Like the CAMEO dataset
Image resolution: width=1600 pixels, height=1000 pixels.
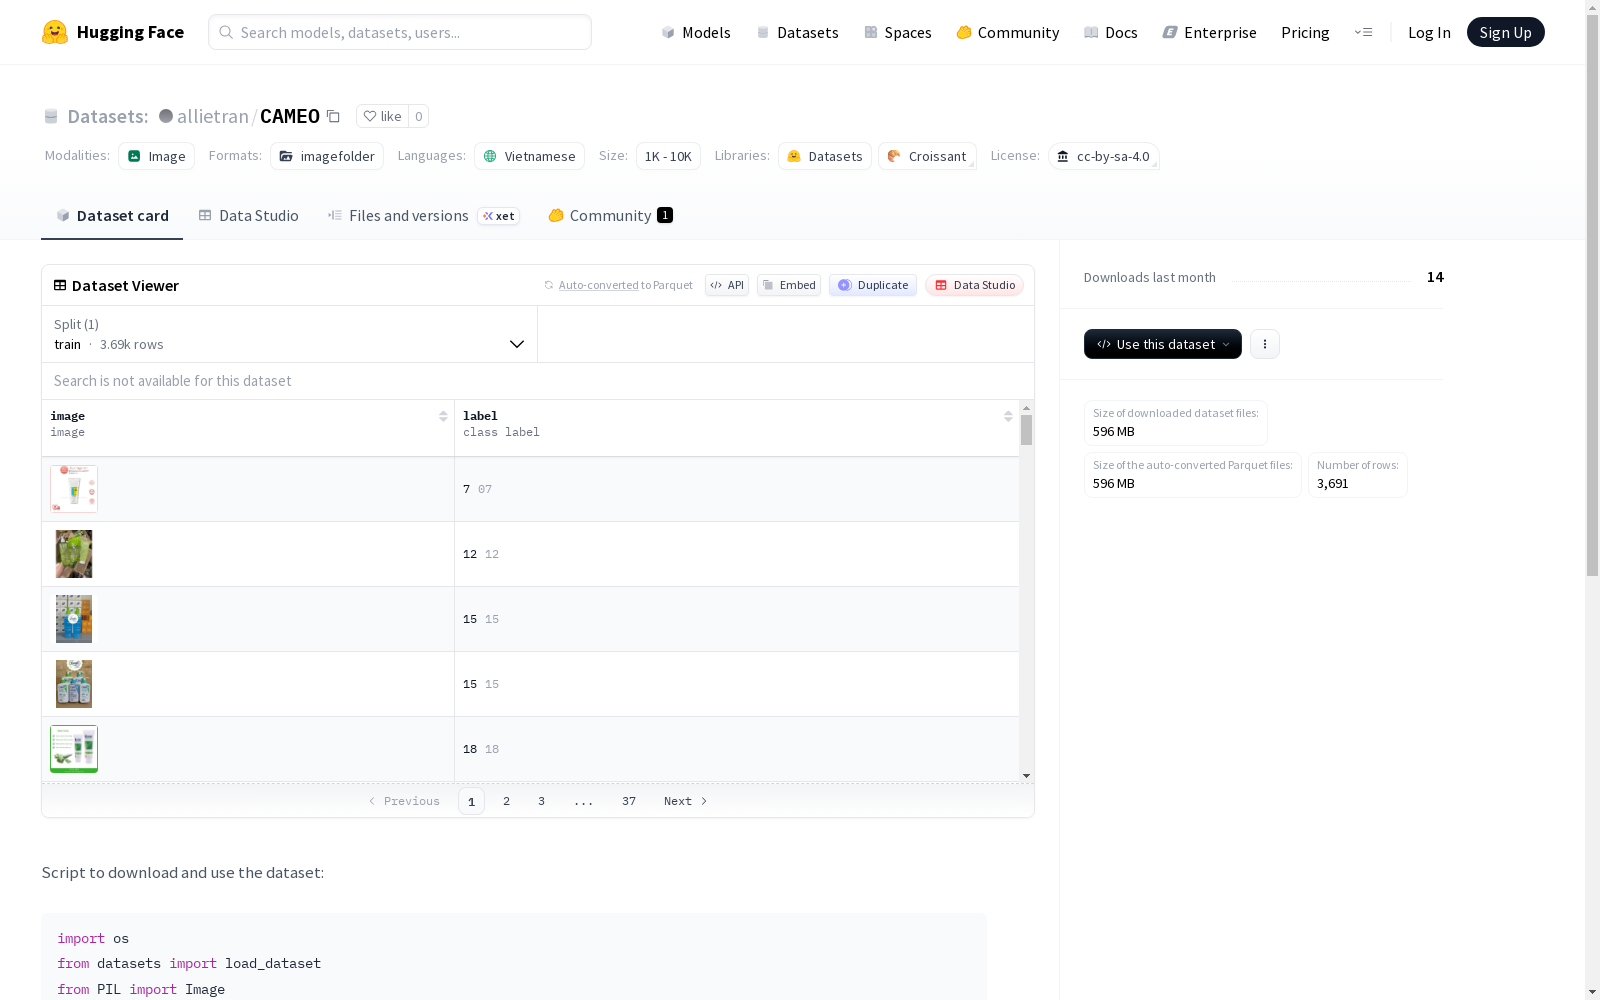(382, 116)
